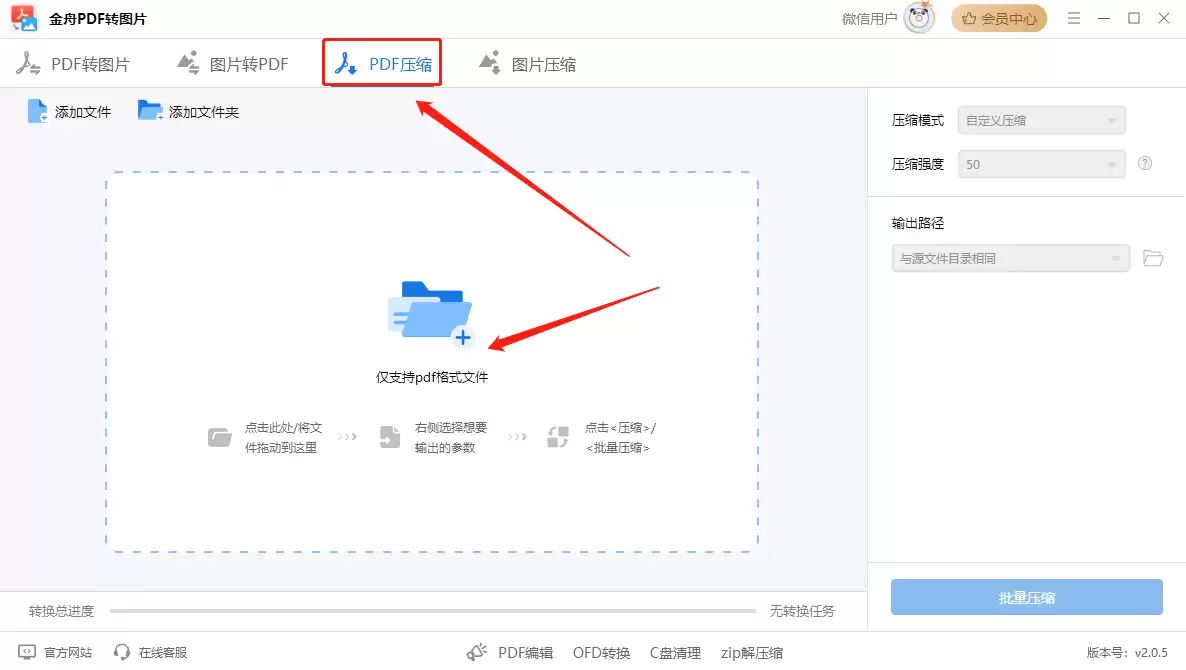Click the 微信用户 avatar

(920, 17)
